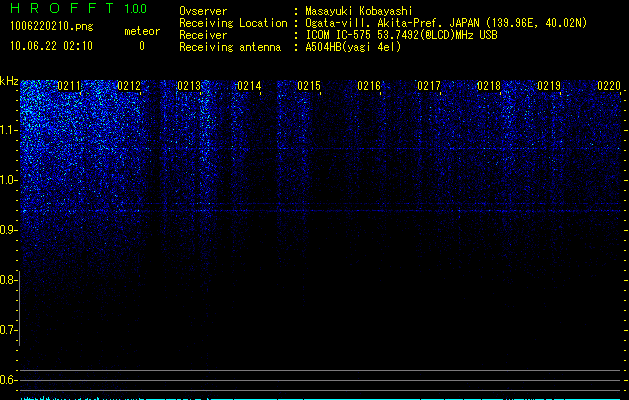Click the ICOM IC-575 receiver details
This screenshot has width=629, height=400.
point(401,35)
